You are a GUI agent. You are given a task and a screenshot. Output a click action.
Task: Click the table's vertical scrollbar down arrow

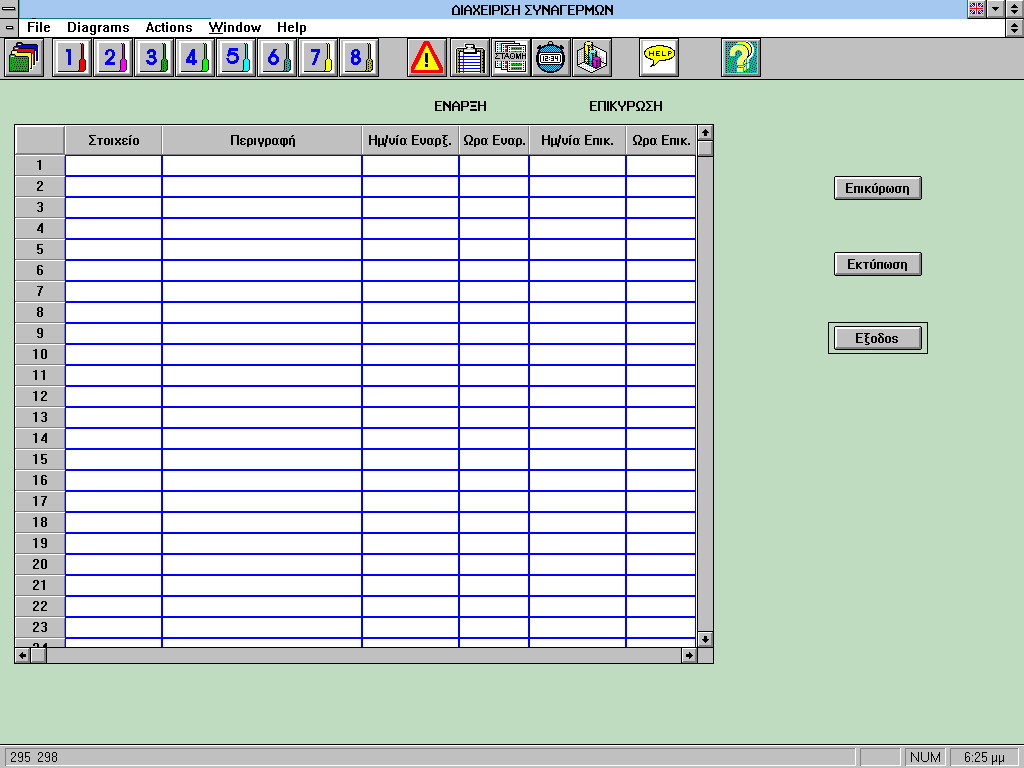pyautogui.click(x=705, y=638)
